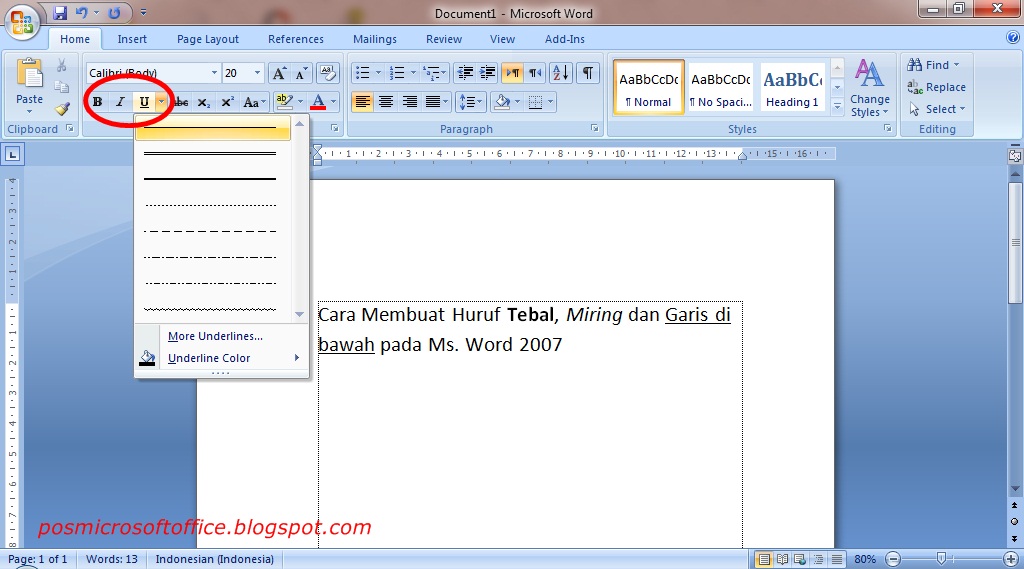The image size is (1024, 569).
Task: Choose More Underlines option
Action: (215, 336)
